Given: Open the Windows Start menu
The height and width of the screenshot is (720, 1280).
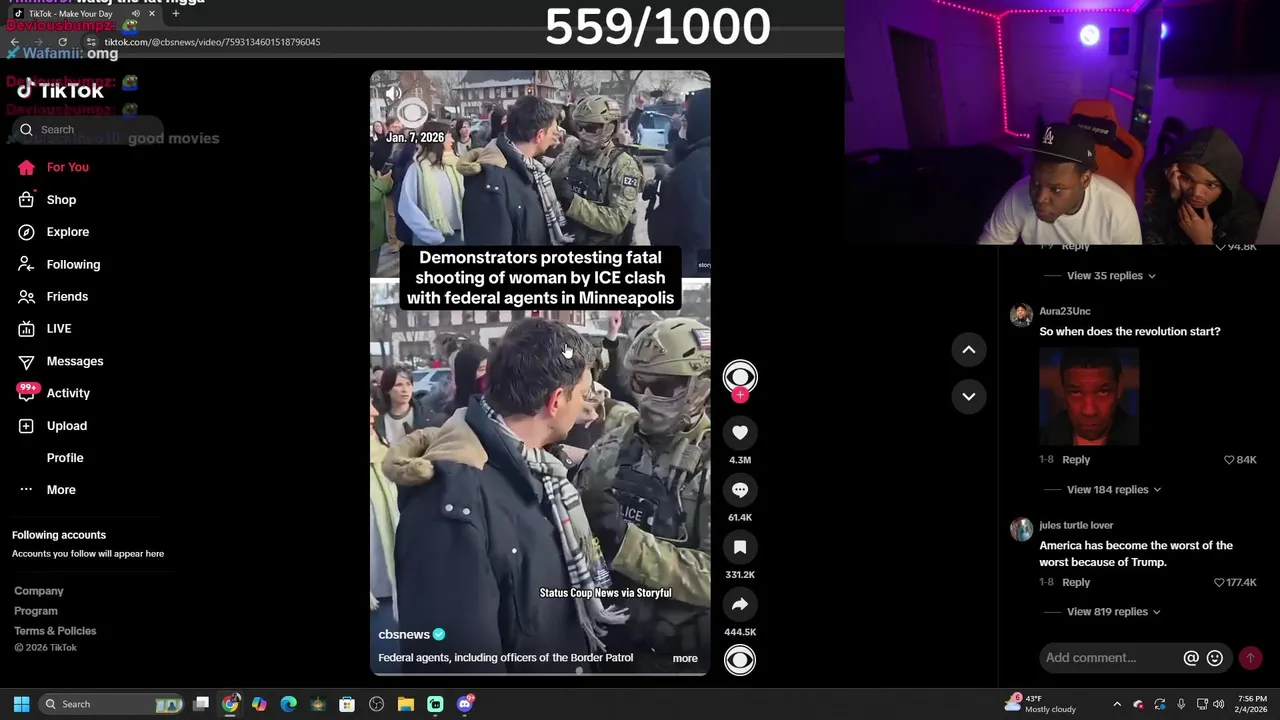Looking at the screenshot, I should [x=21, y=704].
